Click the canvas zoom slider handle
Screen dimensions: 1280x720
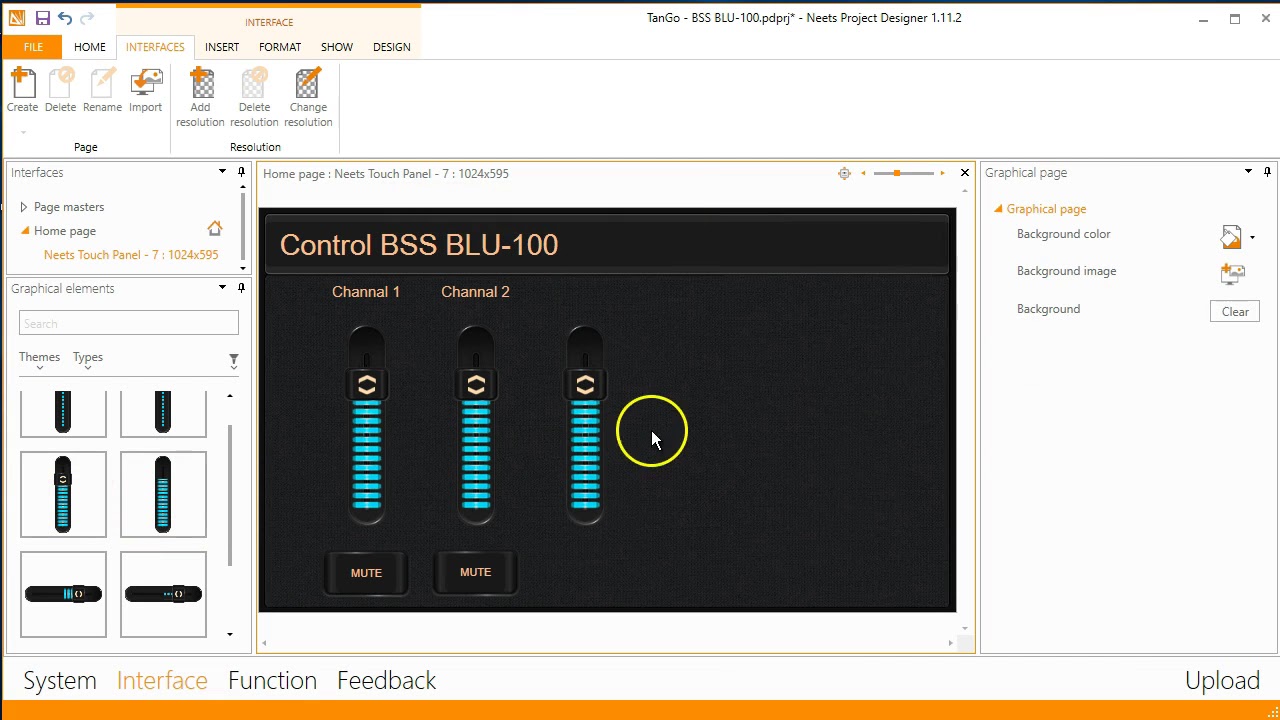tap(897, 173)
